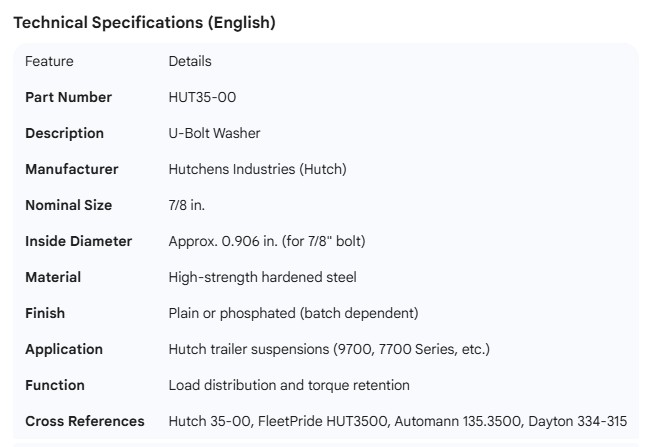Image resolution: width=648 pixels, height=447 pixels.
Task: Click the High-strength hardened steel value
Action: 262,277
